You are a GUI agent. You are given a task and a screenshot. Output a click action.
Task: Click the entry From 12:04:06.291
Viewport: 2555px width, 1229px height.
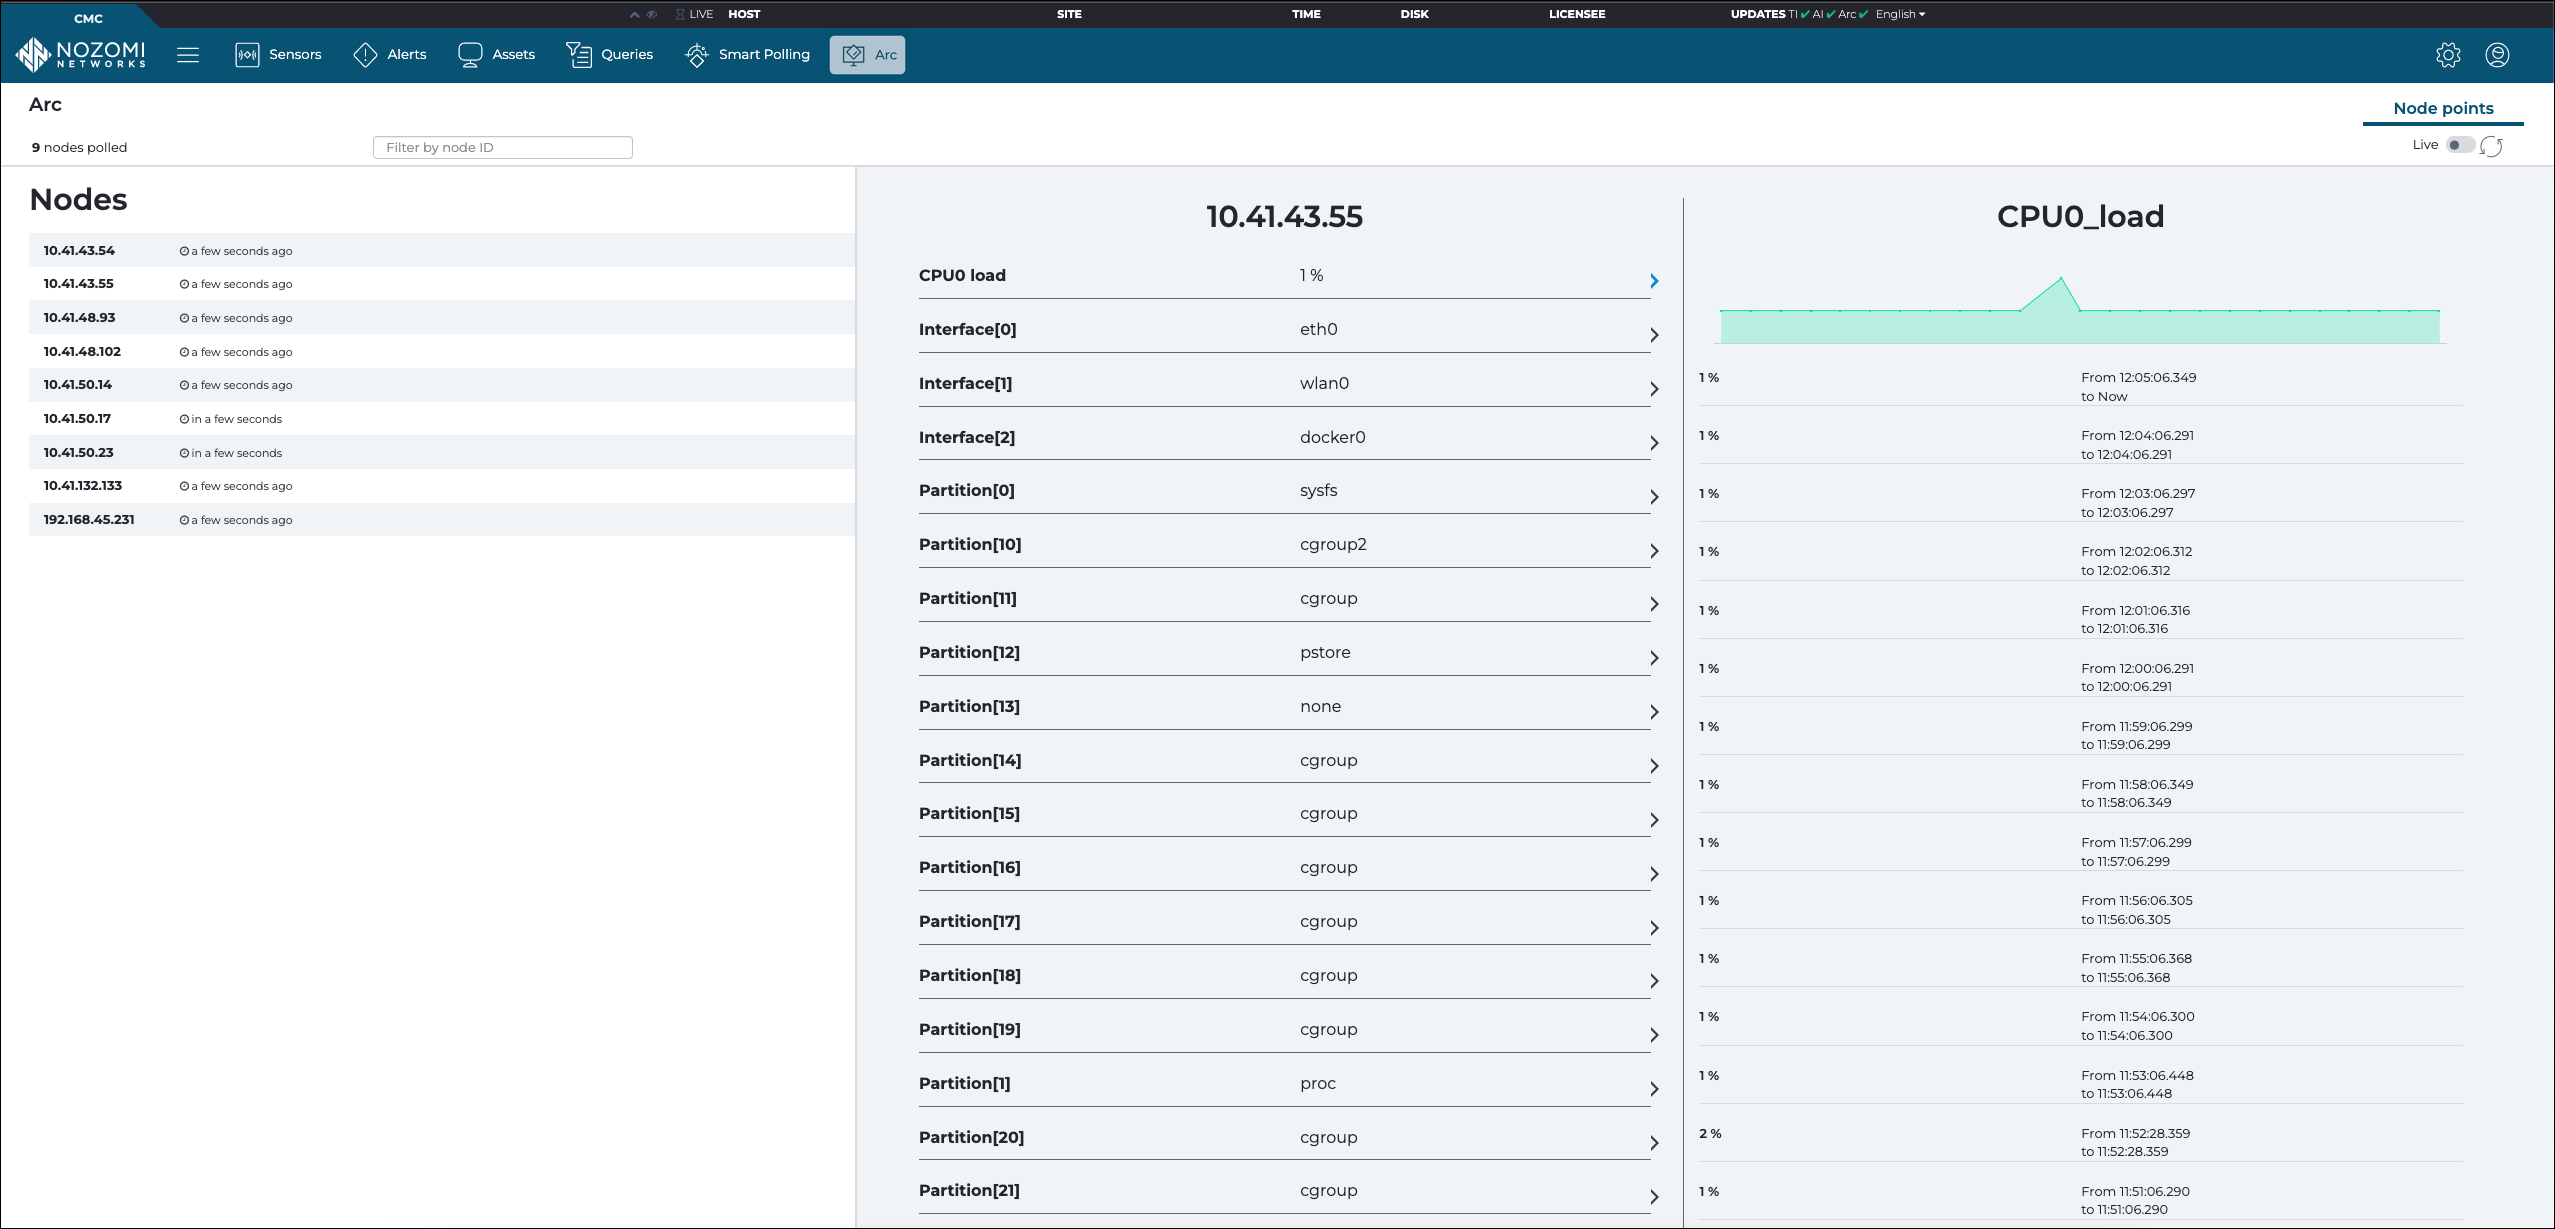[x=2080, y=444]
